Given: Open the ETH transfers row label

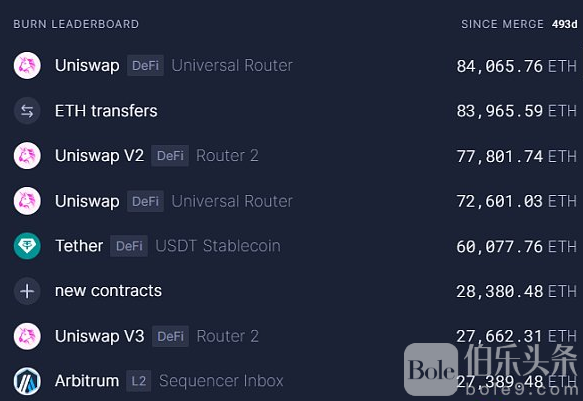Looking at the screenshot, I should (x=106, y=111).
